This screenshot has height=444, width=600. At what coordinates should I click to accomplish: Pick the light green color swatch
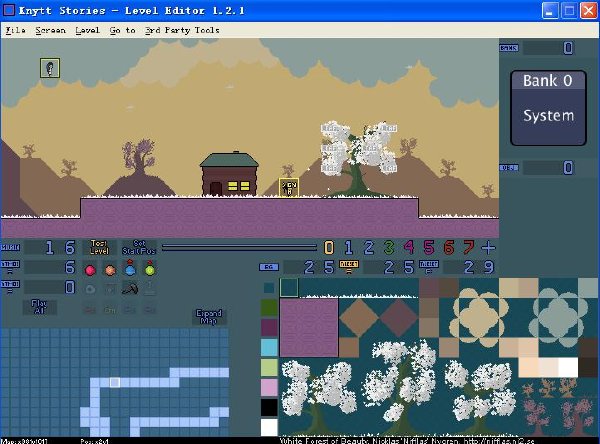tap(269, 367)
